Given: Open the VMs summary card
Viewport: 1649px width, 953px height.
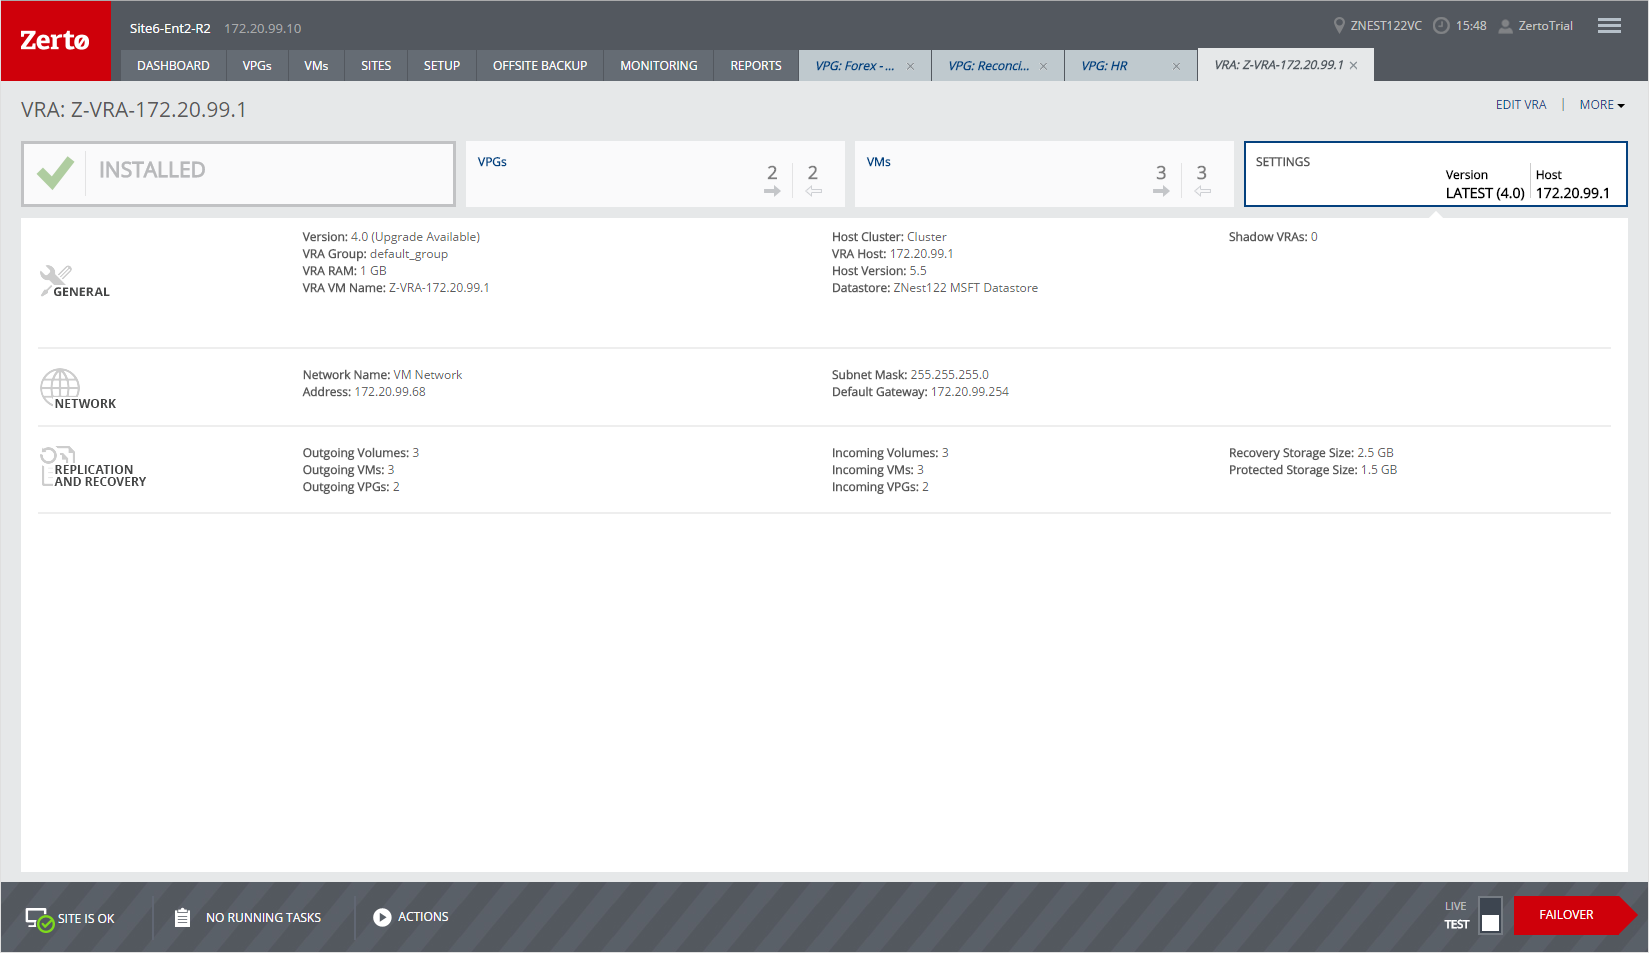Looking at the screenshot, I should coord(1044,174).
